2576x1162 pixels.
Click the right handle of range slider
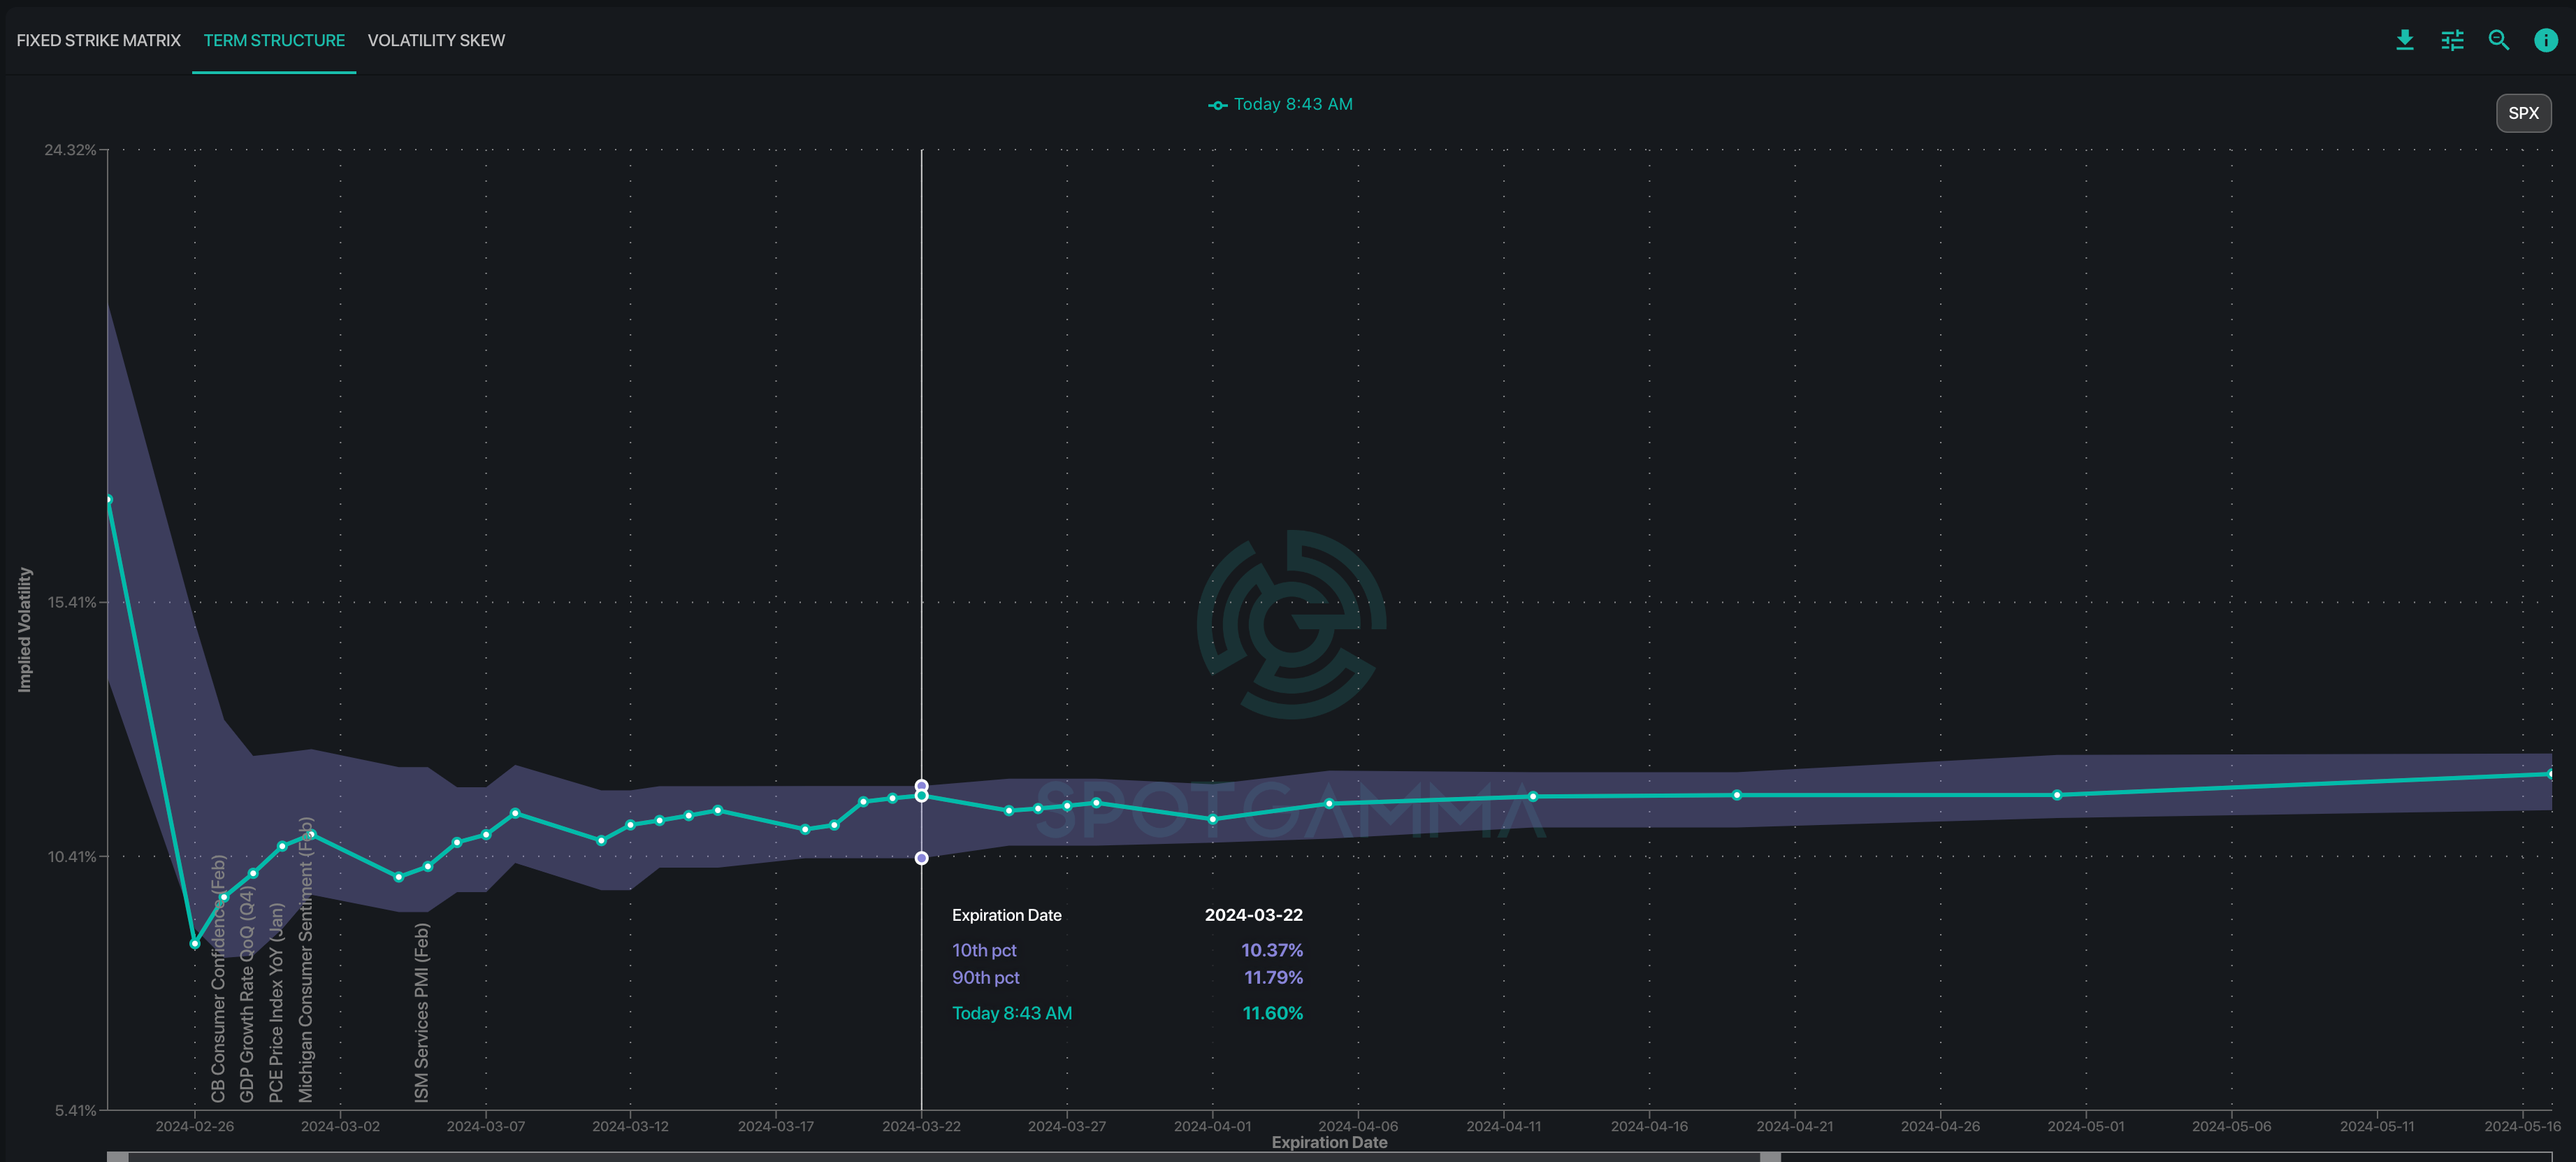coord(1770,1157)
